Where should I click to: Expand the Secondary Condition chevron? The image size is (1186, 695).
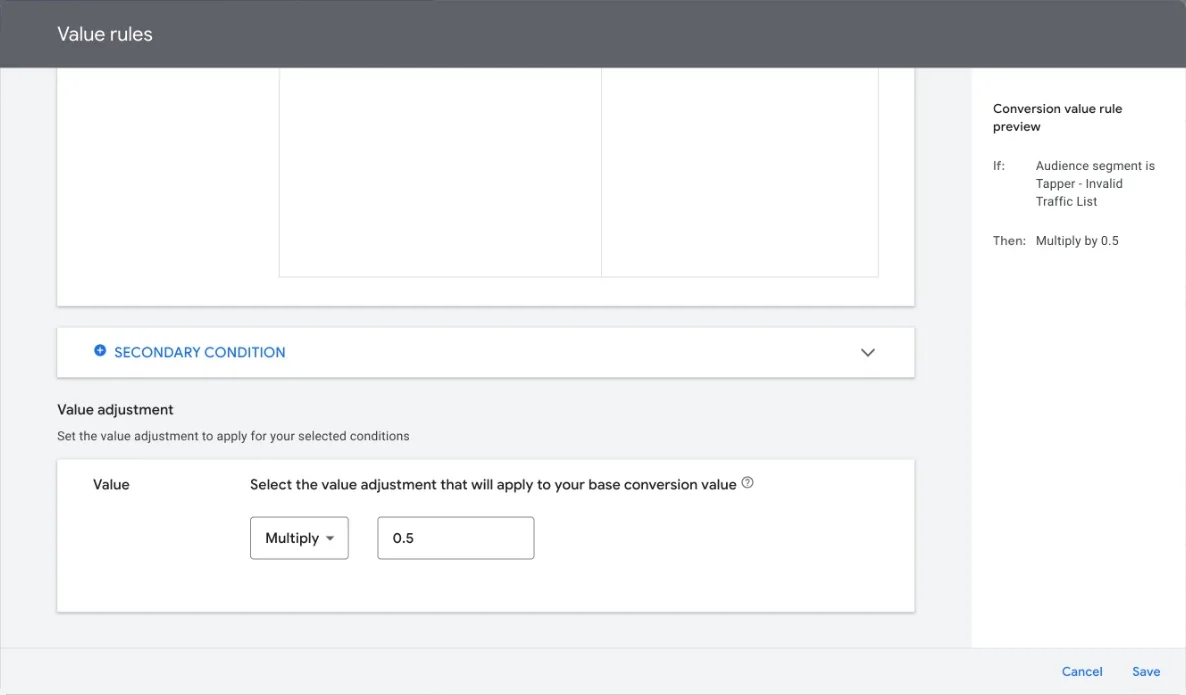868,352
